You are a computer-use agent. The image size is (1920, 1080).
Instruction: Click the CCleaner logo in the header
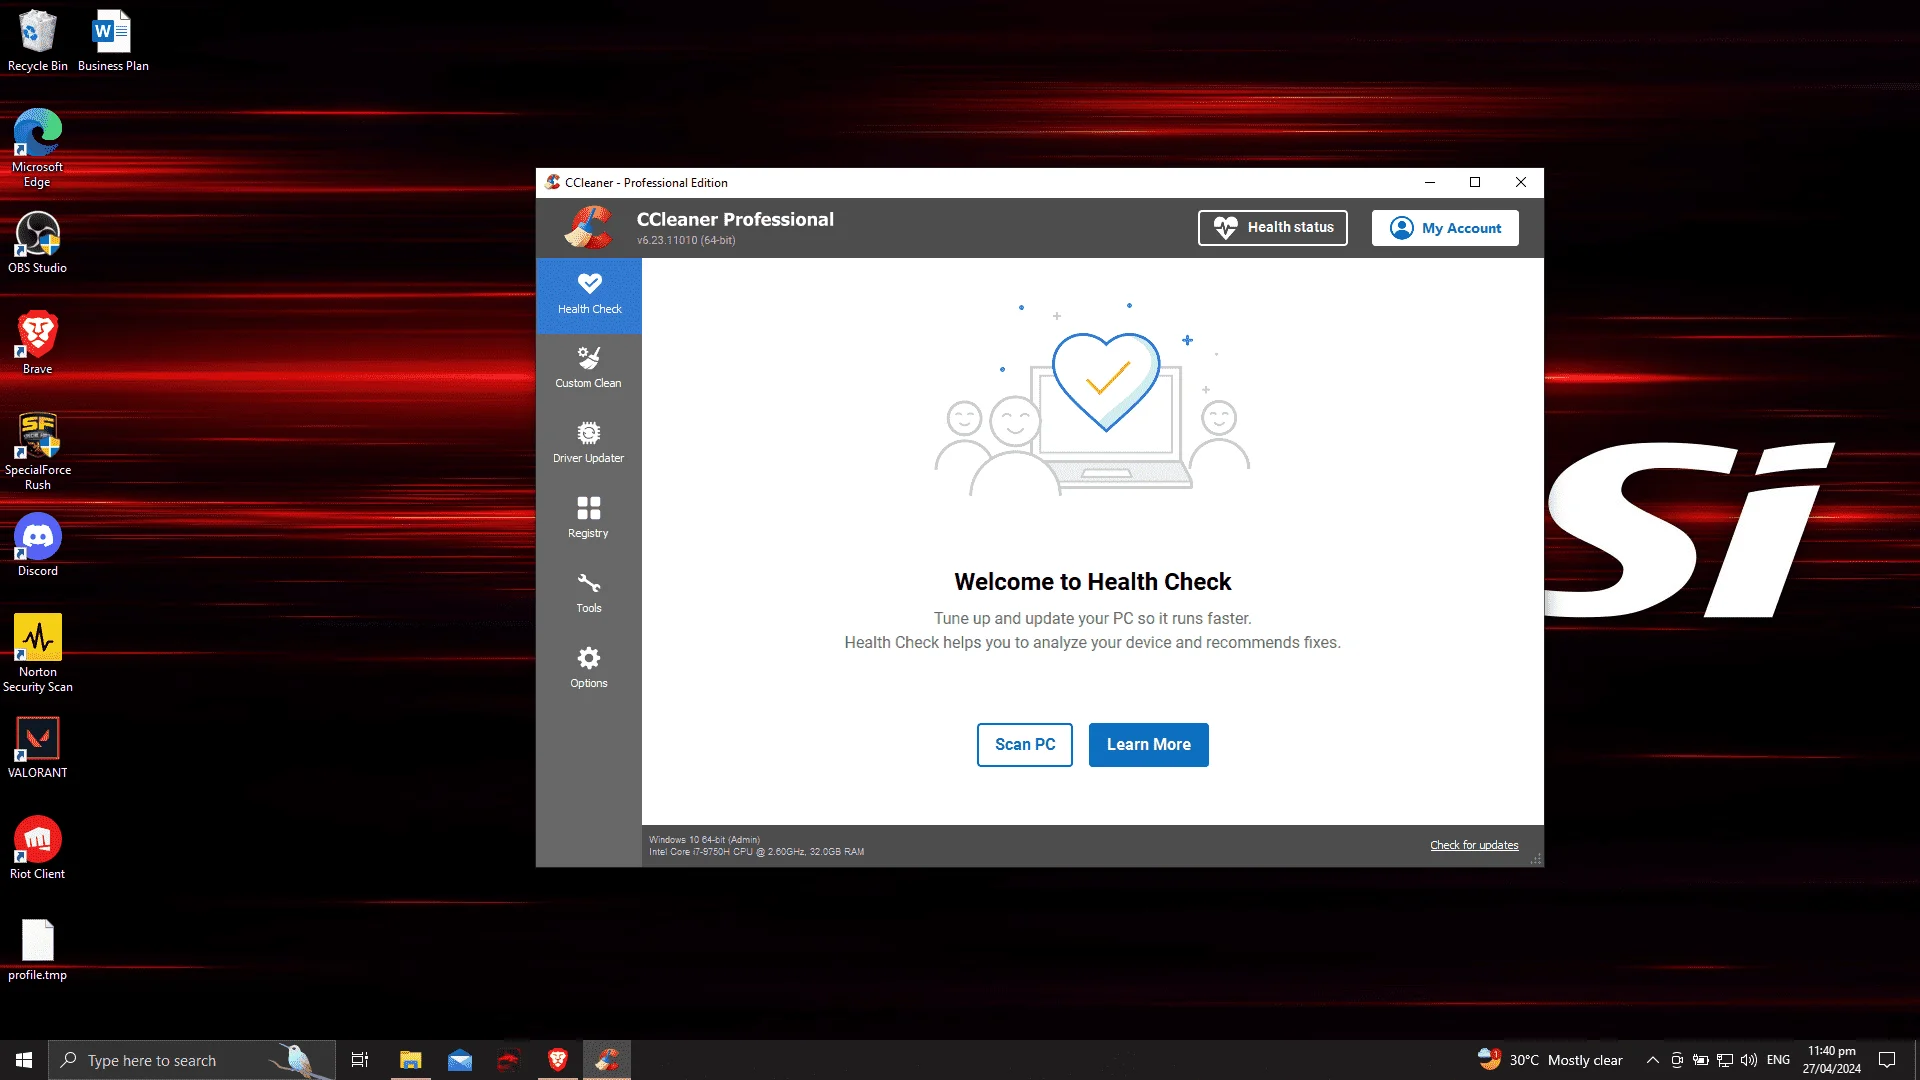(588, 228)
